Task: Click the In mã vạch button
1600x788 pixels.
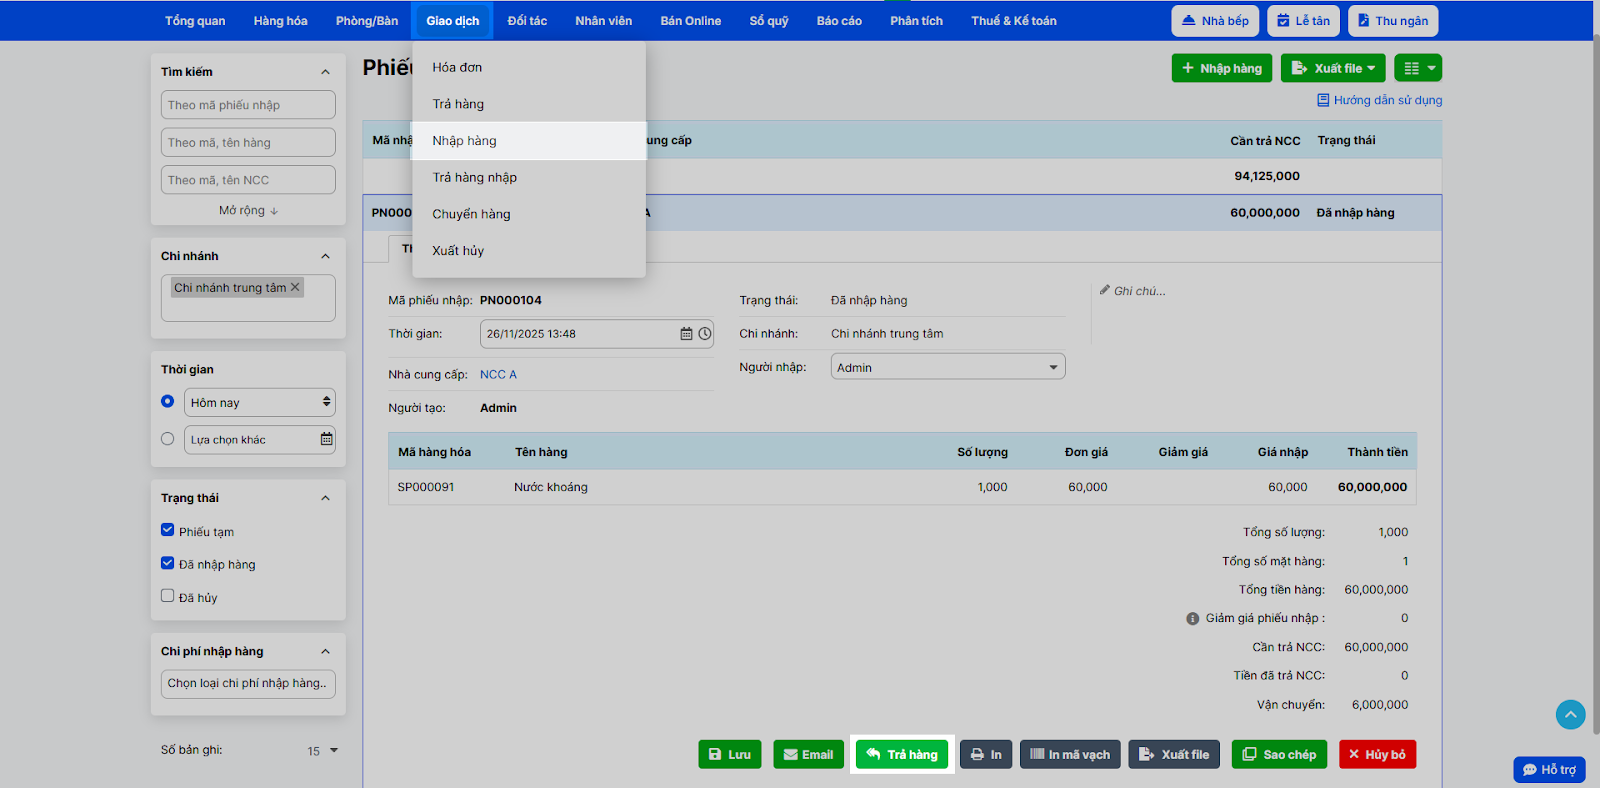Action: [1070, 754]
